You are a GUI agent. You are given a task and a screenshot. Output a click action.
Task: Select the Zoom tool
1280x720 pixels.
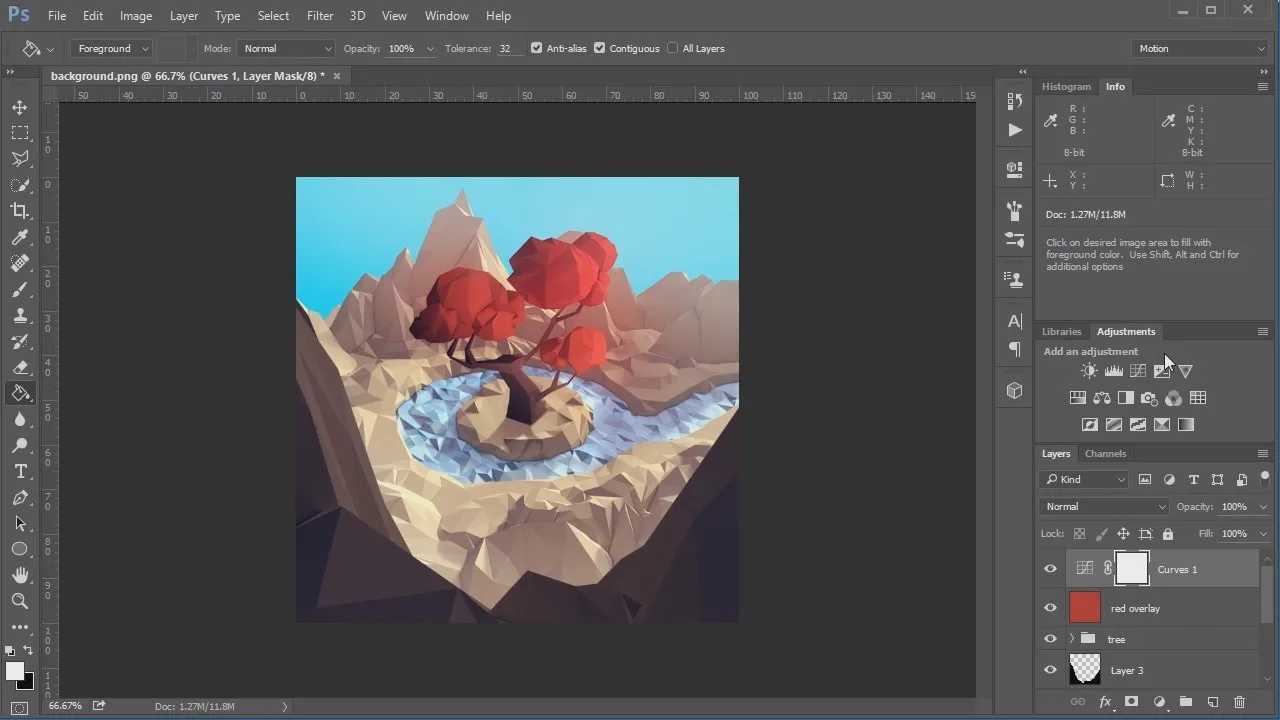pos(20,601)
